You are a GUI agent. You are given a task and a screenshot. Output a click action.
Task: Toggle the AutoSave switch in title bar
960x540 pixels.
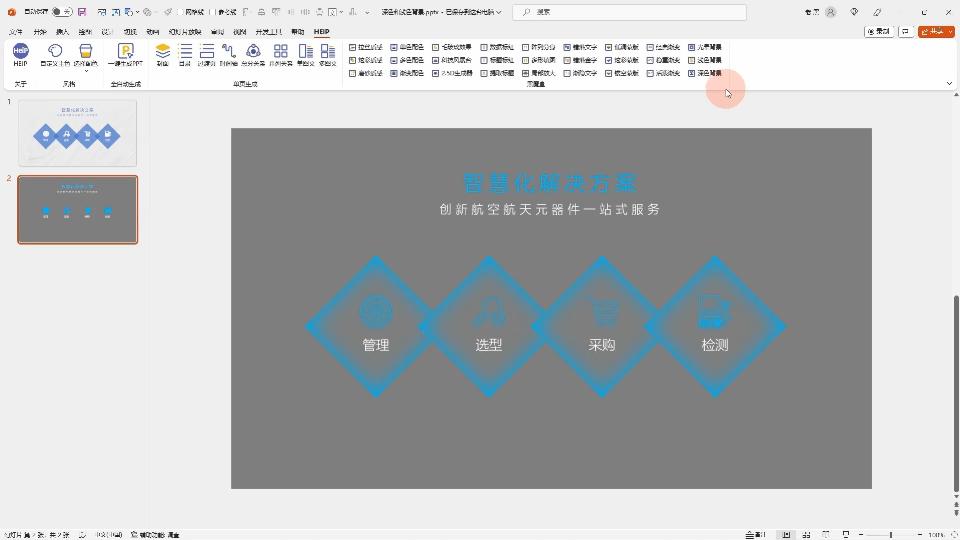(x=61, y=12)
